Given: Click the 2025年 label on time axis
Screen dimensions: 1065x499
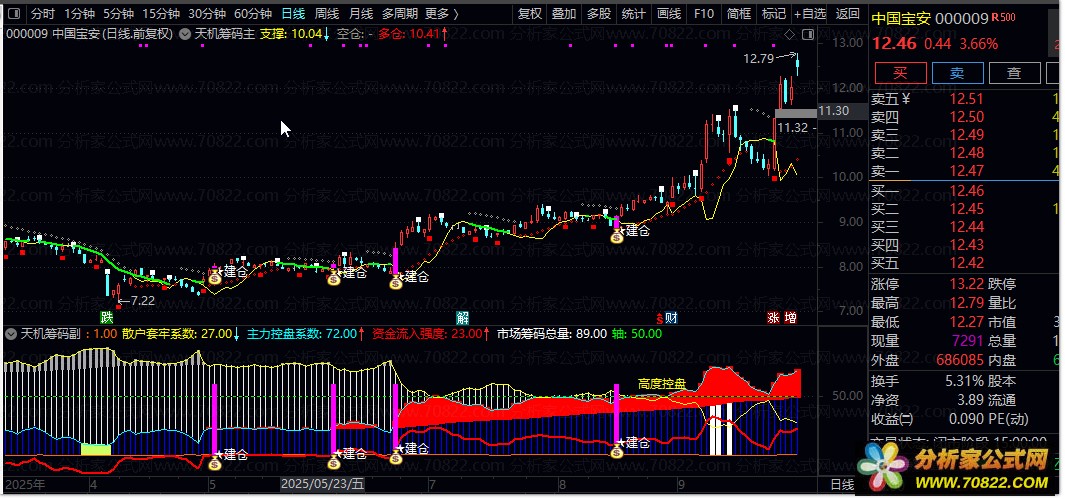Looking at the screenshot, I should point(24,484).
